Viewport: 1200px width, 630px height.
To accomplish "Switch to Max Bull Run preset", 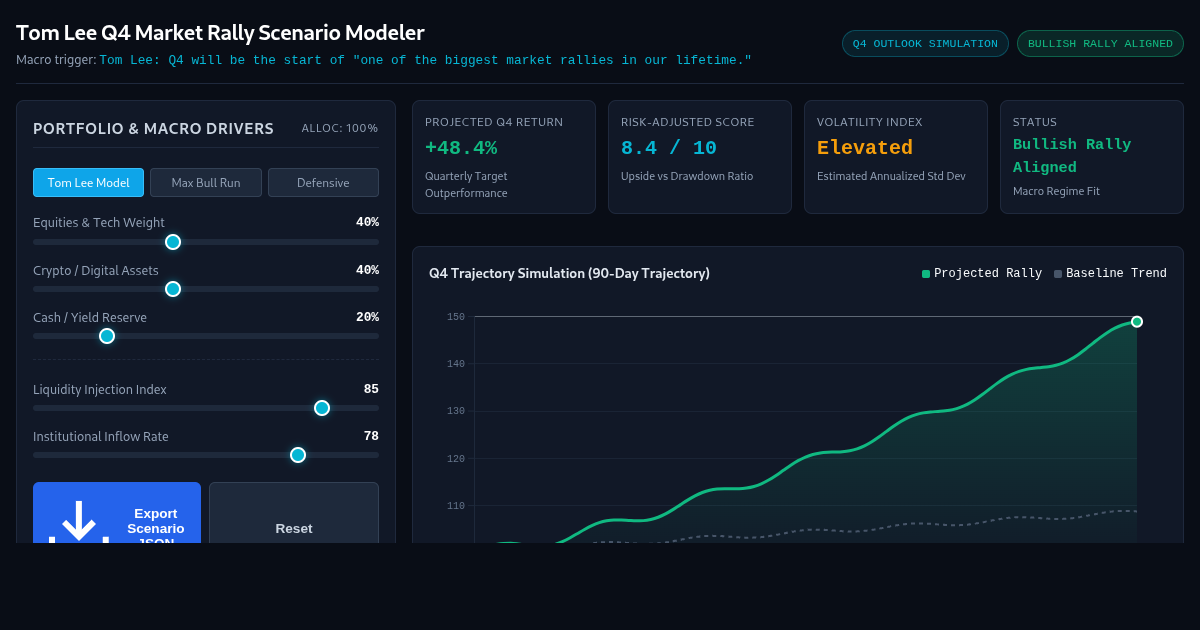I will [x=206, y=183].
